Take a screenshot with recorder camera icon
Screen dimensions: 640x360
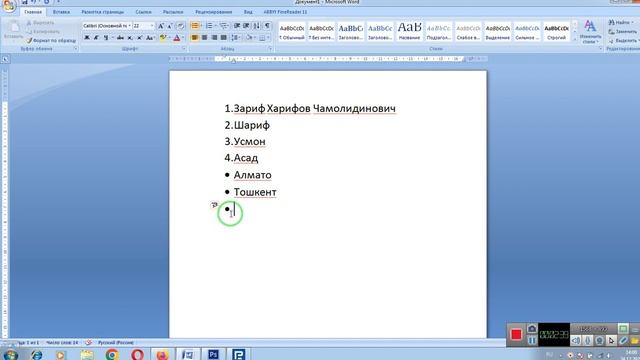click(532, 329)
